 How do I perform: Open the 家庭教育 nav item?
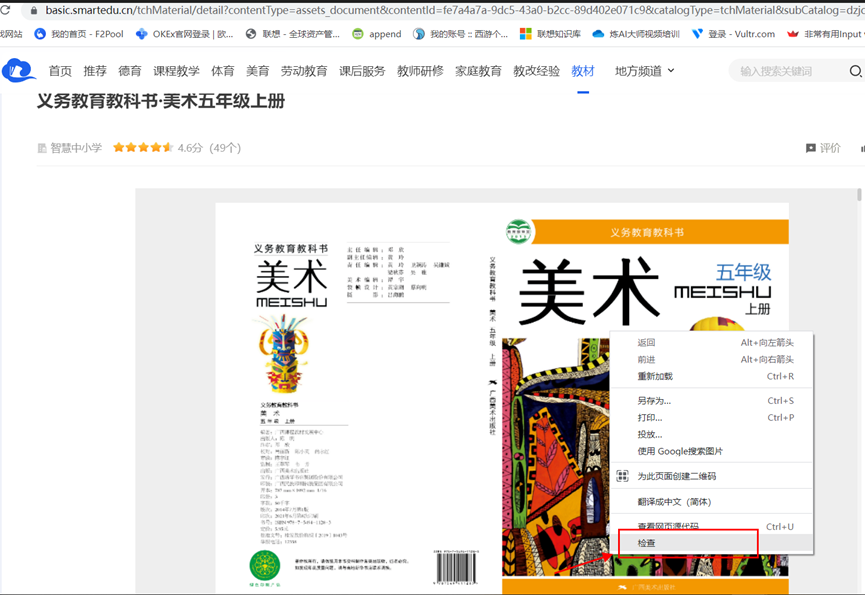tap(478, 71)
